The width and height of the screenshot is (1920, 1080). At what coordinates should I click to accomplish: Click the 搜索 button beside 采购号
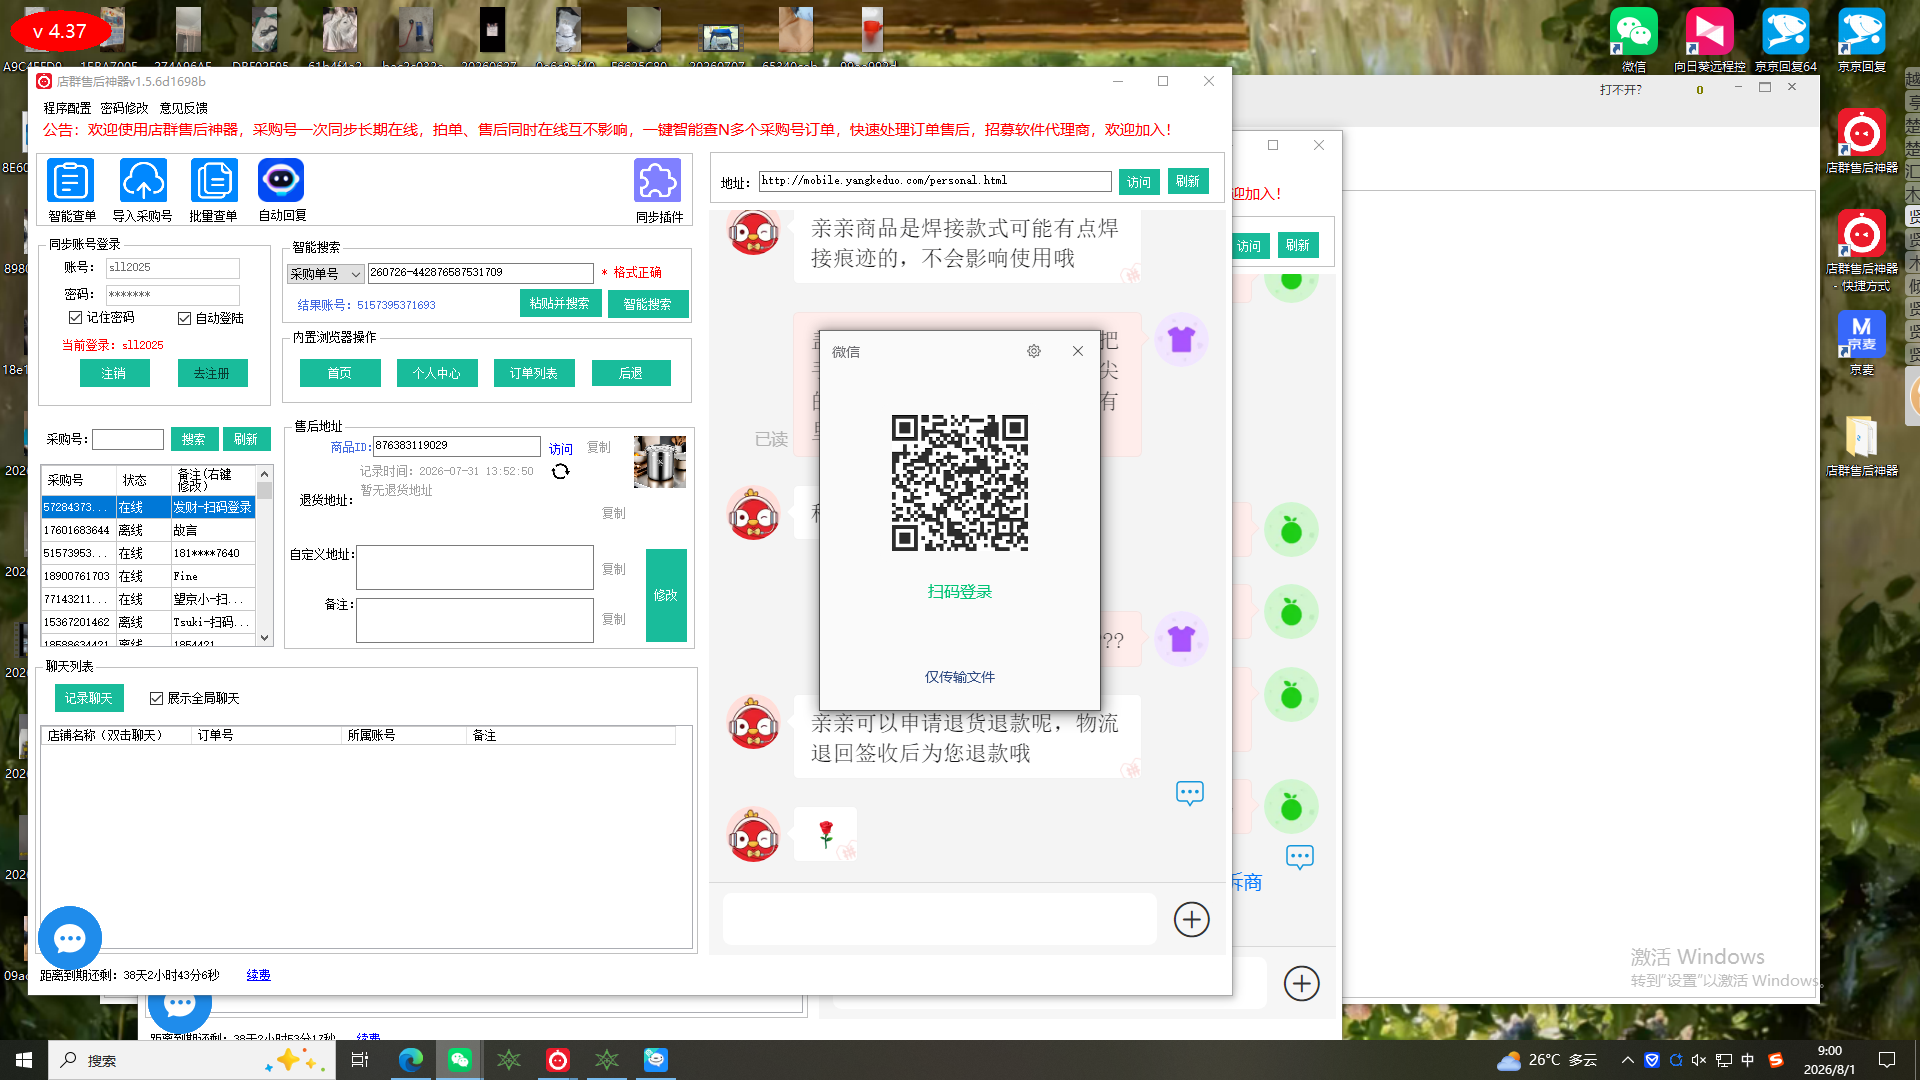tap(194, 439)
